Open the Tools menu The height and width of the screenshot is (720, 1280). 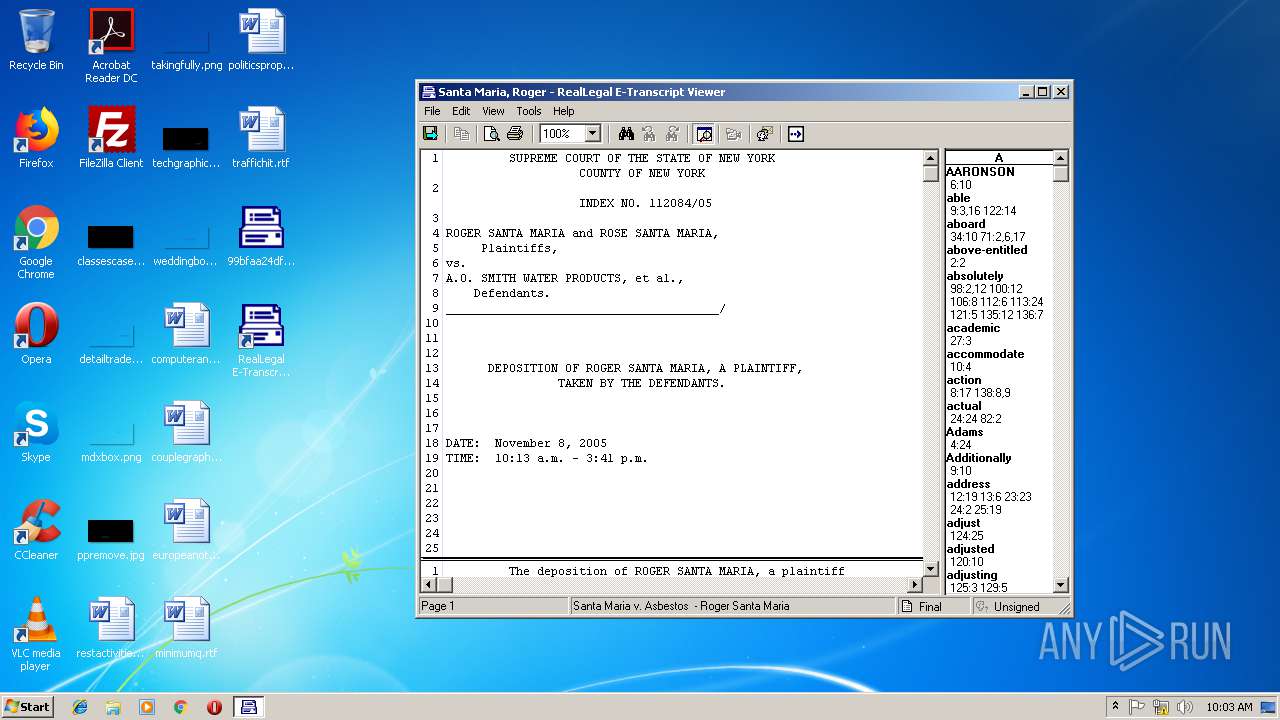(x=529, y=111)
